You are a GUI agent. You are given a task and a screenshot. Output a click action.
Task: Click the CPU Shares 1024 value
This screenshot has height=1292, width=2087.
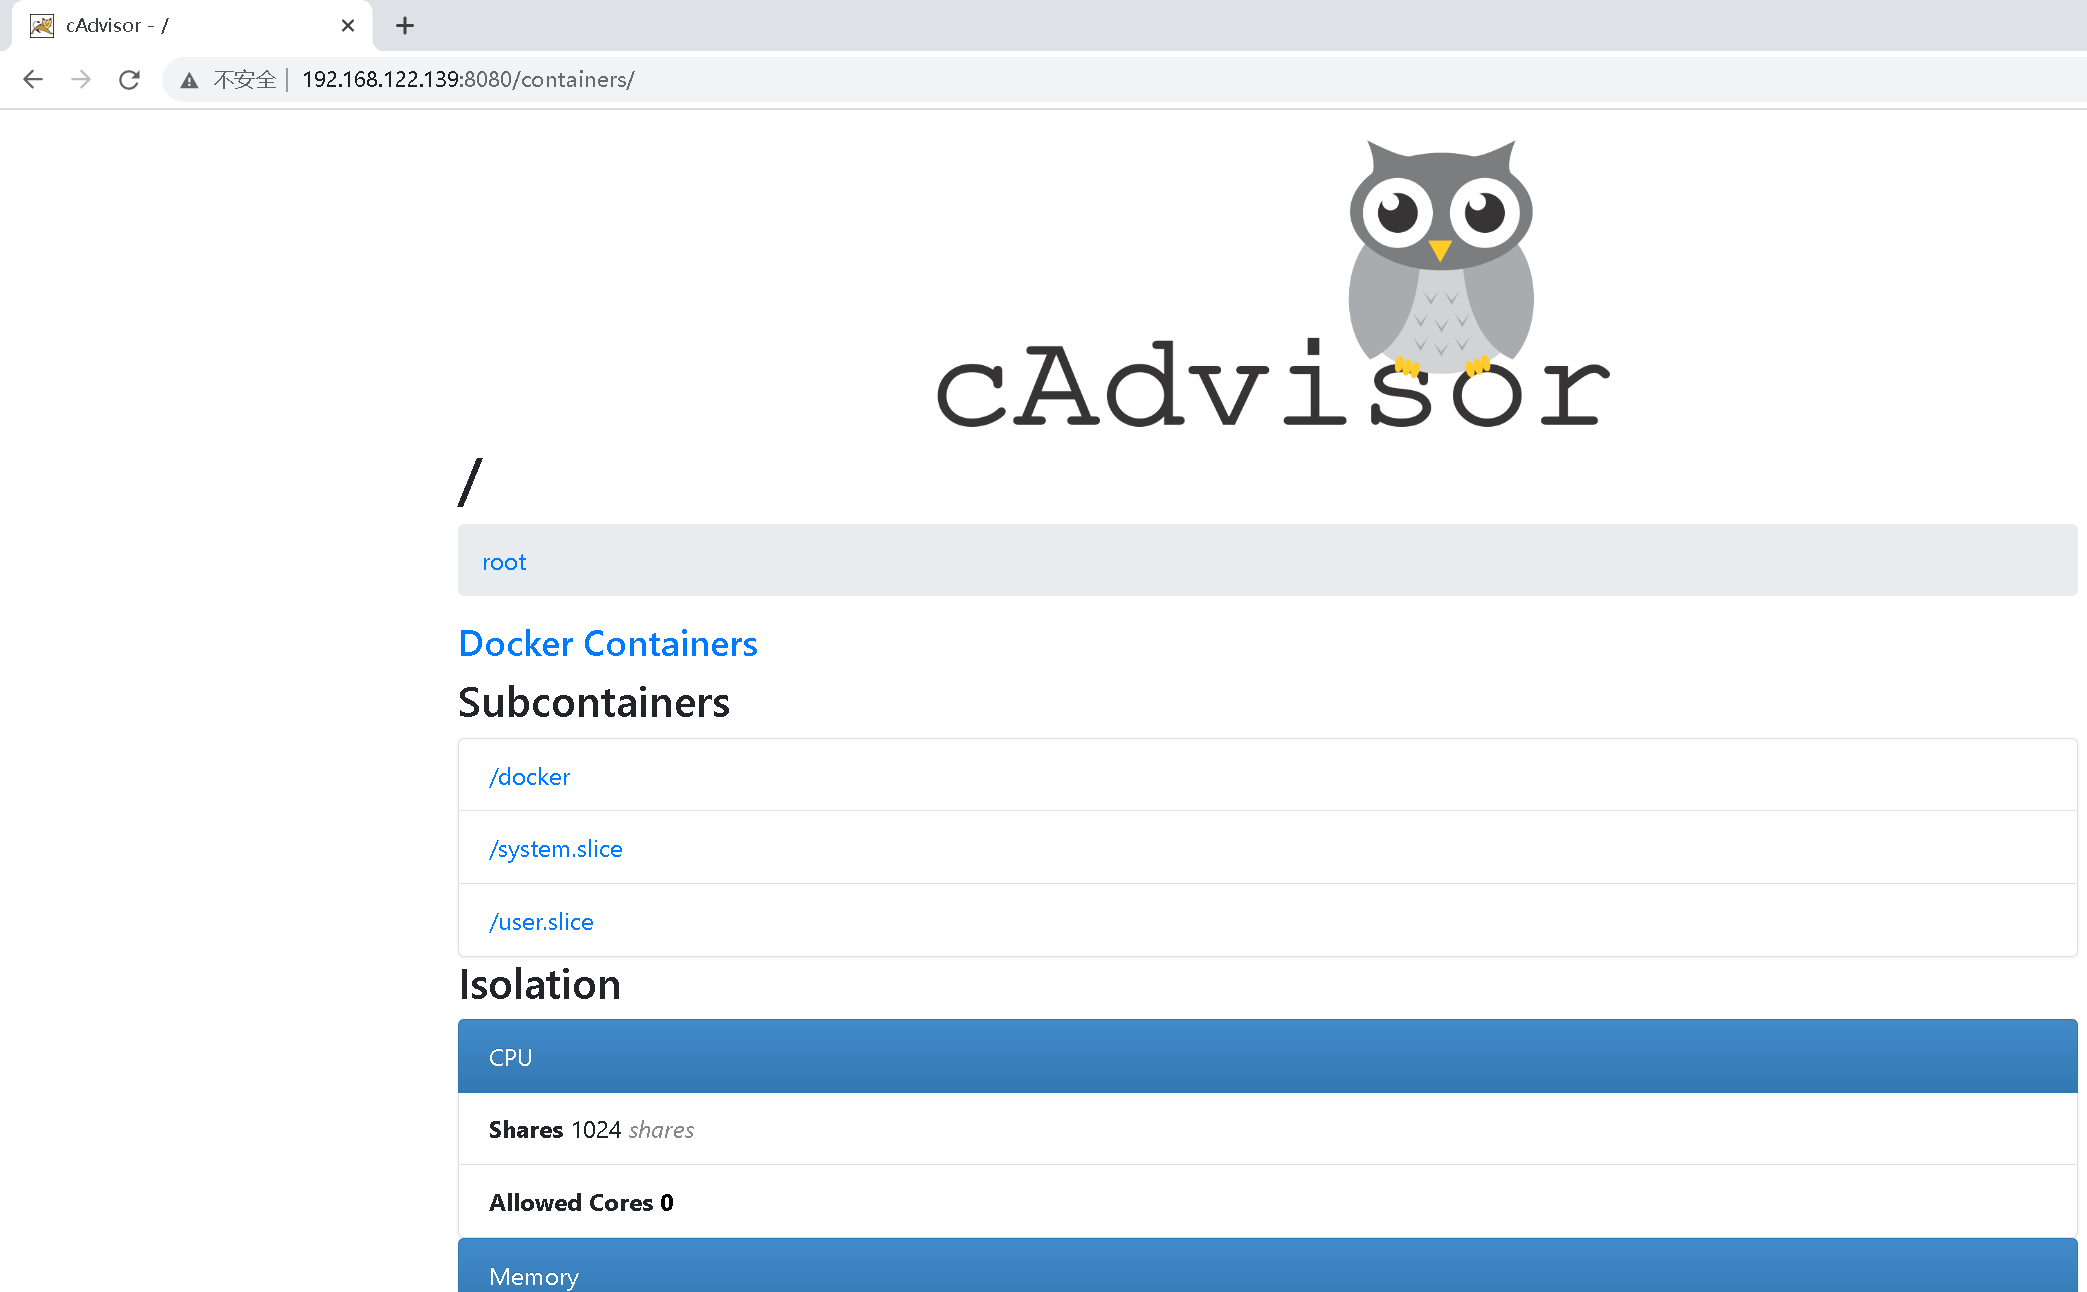tap(595, 1130)
